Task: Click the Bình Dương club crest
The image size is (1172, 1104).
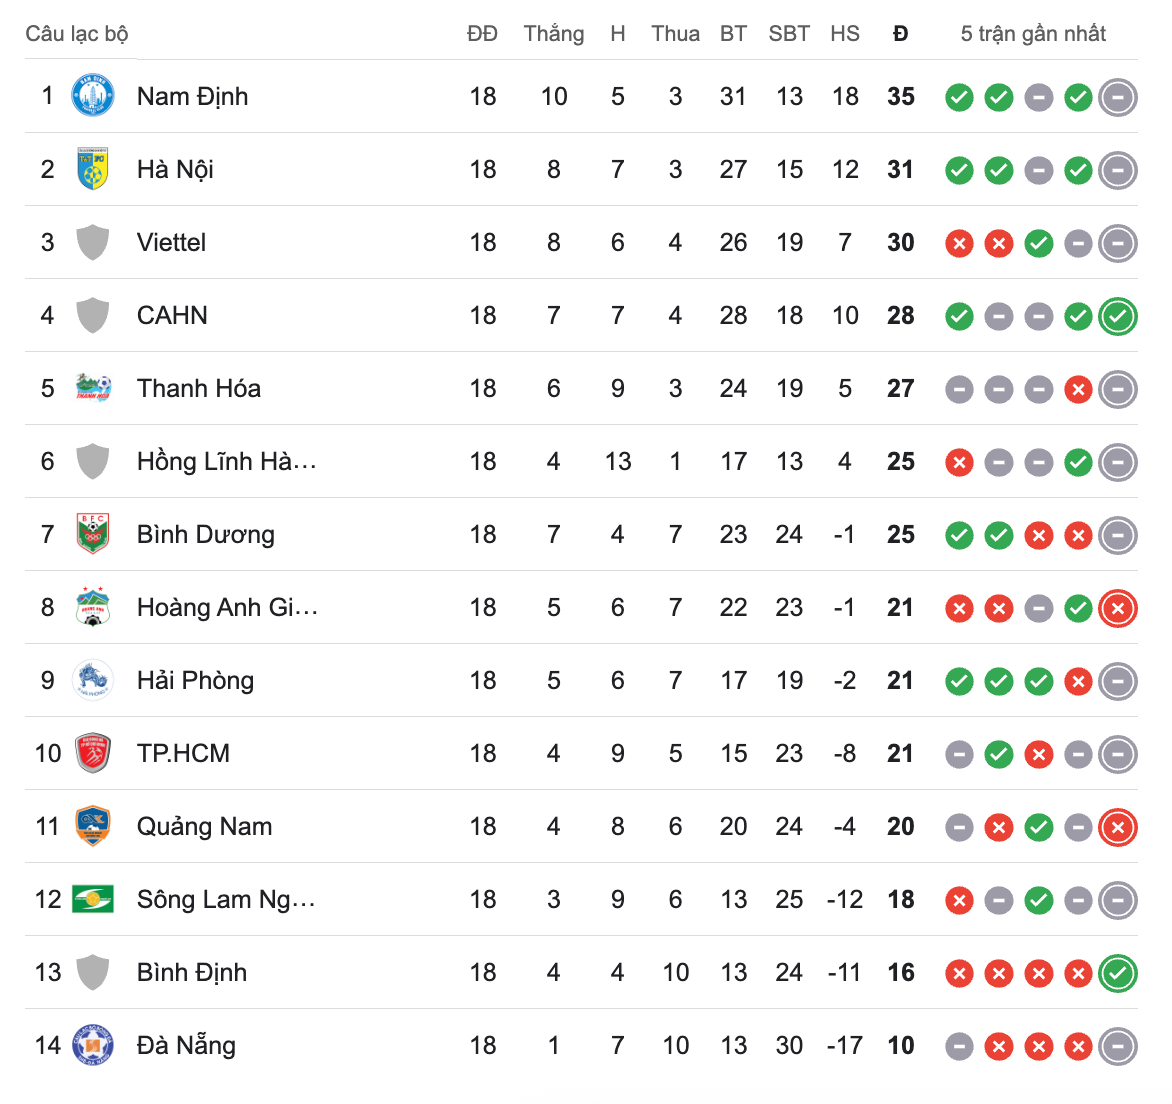Action: [93, 534]
